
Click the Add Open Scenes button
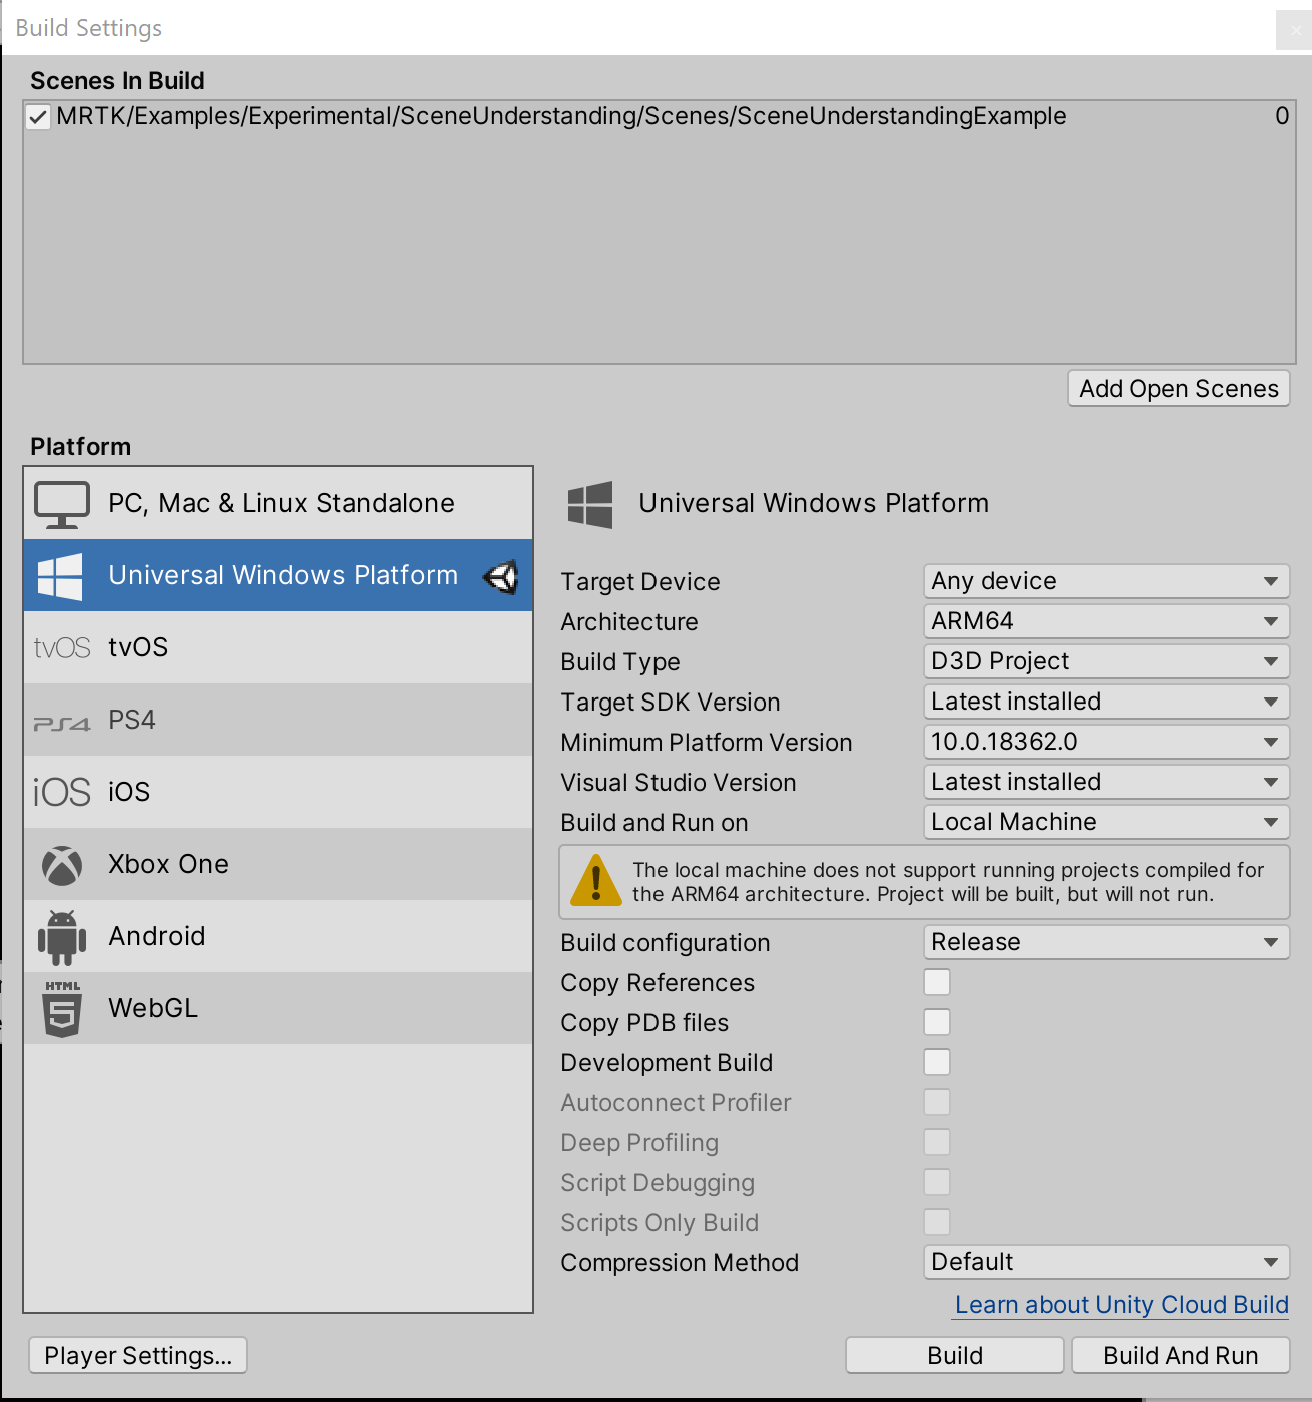click(1179, 389)
